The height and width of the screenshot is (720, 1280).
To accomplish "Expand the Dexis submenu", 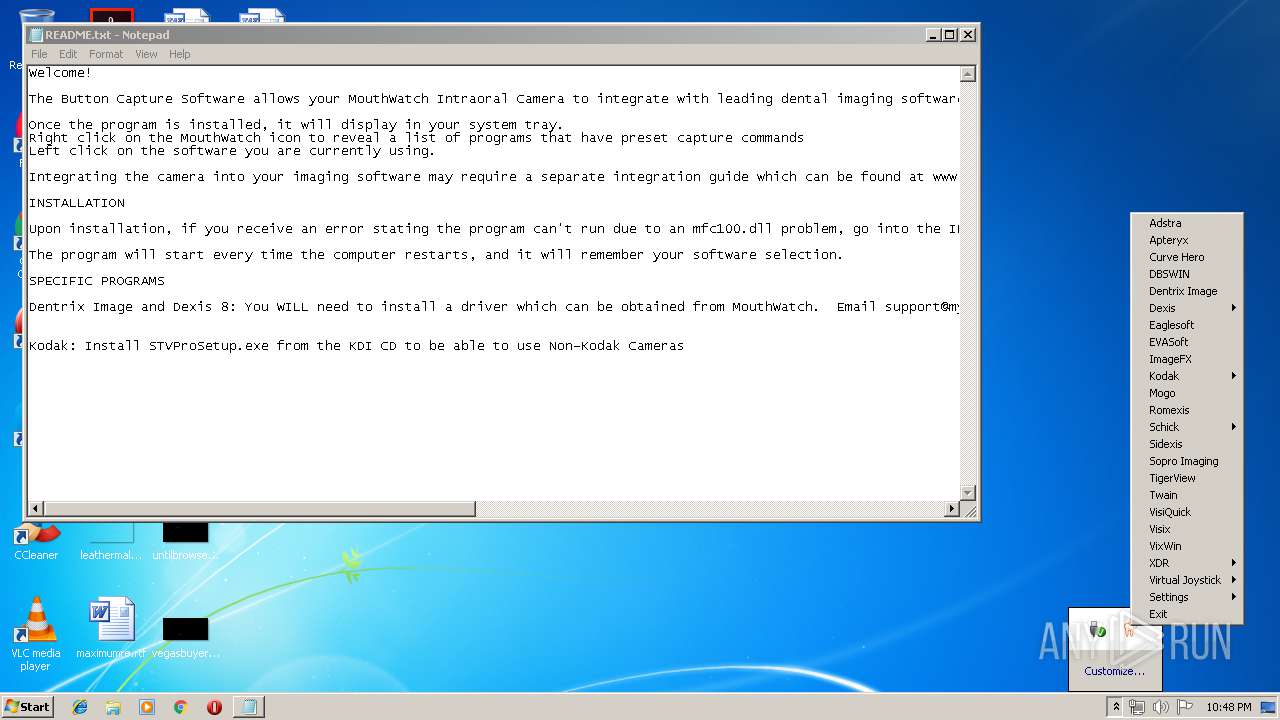I will tap(1187, 308).
